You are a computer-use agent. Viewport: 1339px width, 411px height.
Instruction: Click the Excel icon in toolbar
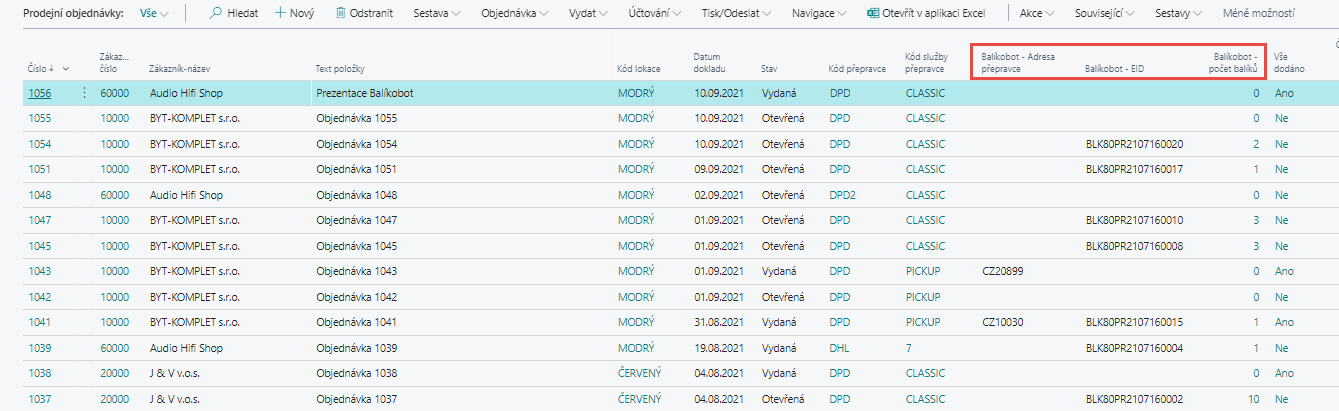[x=873, y=14]
